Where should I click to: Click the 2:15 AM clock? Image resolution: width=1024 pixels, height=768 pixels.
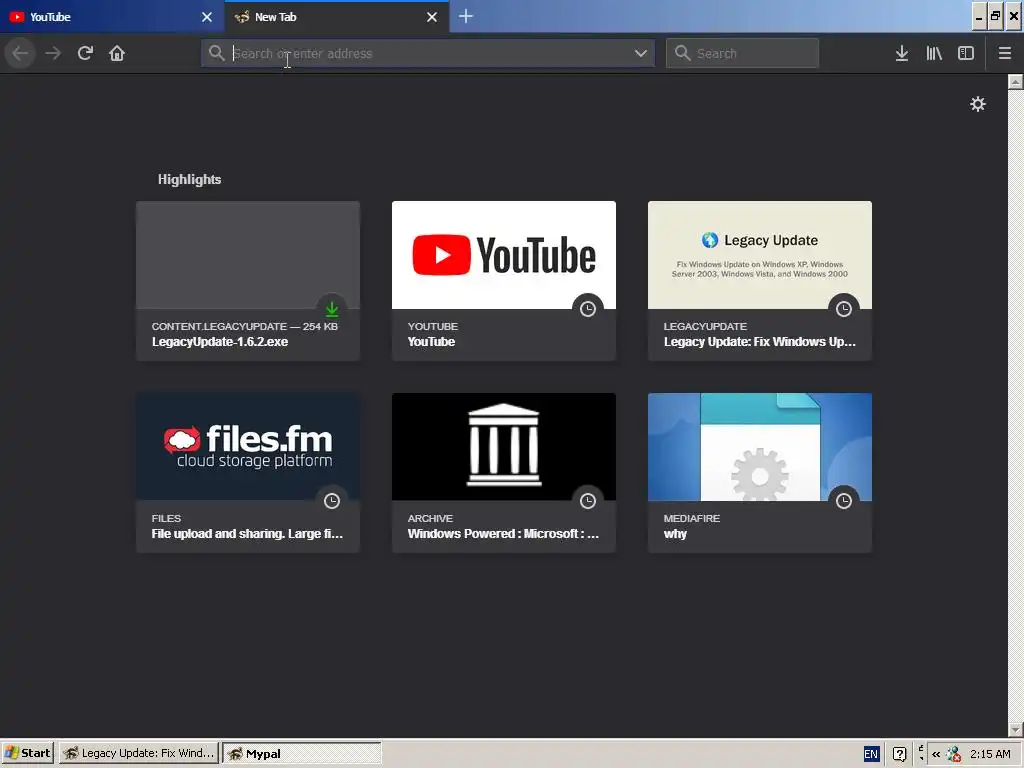point(990,754)
